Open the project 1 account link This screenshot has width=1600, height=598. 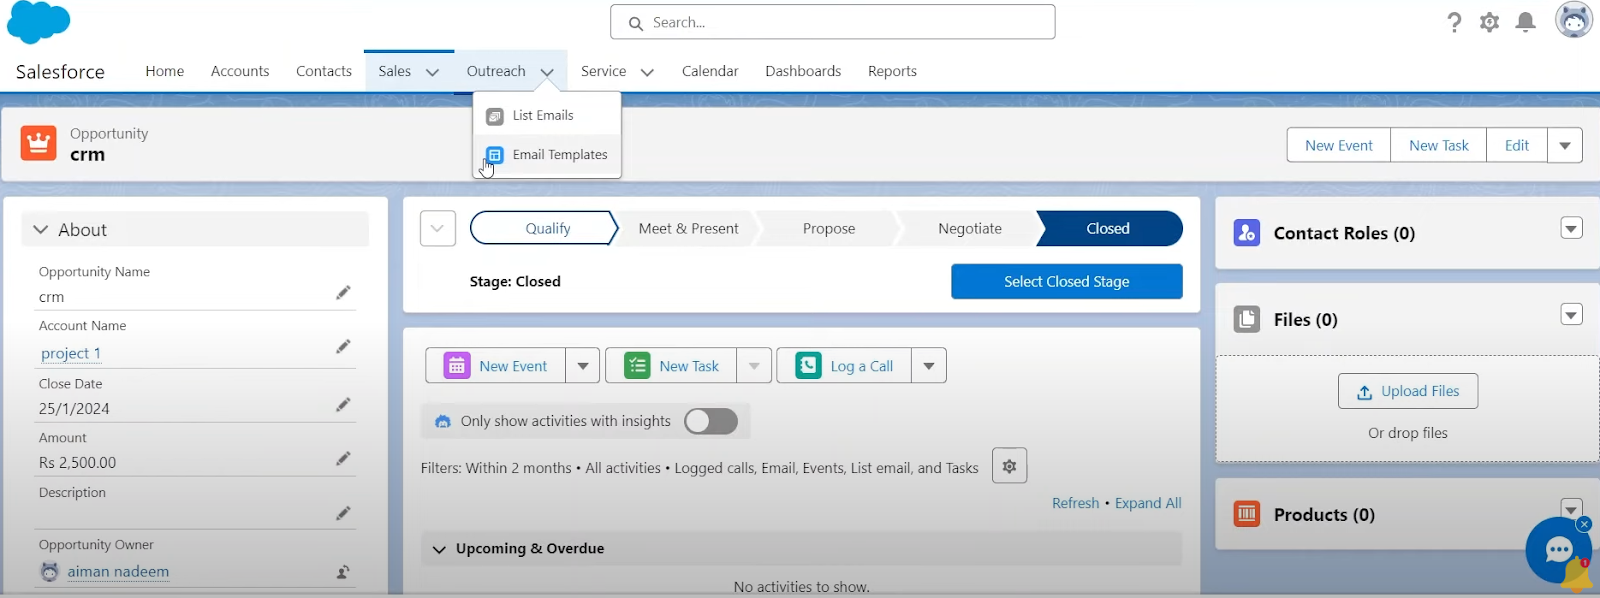(x=71, y=353)
